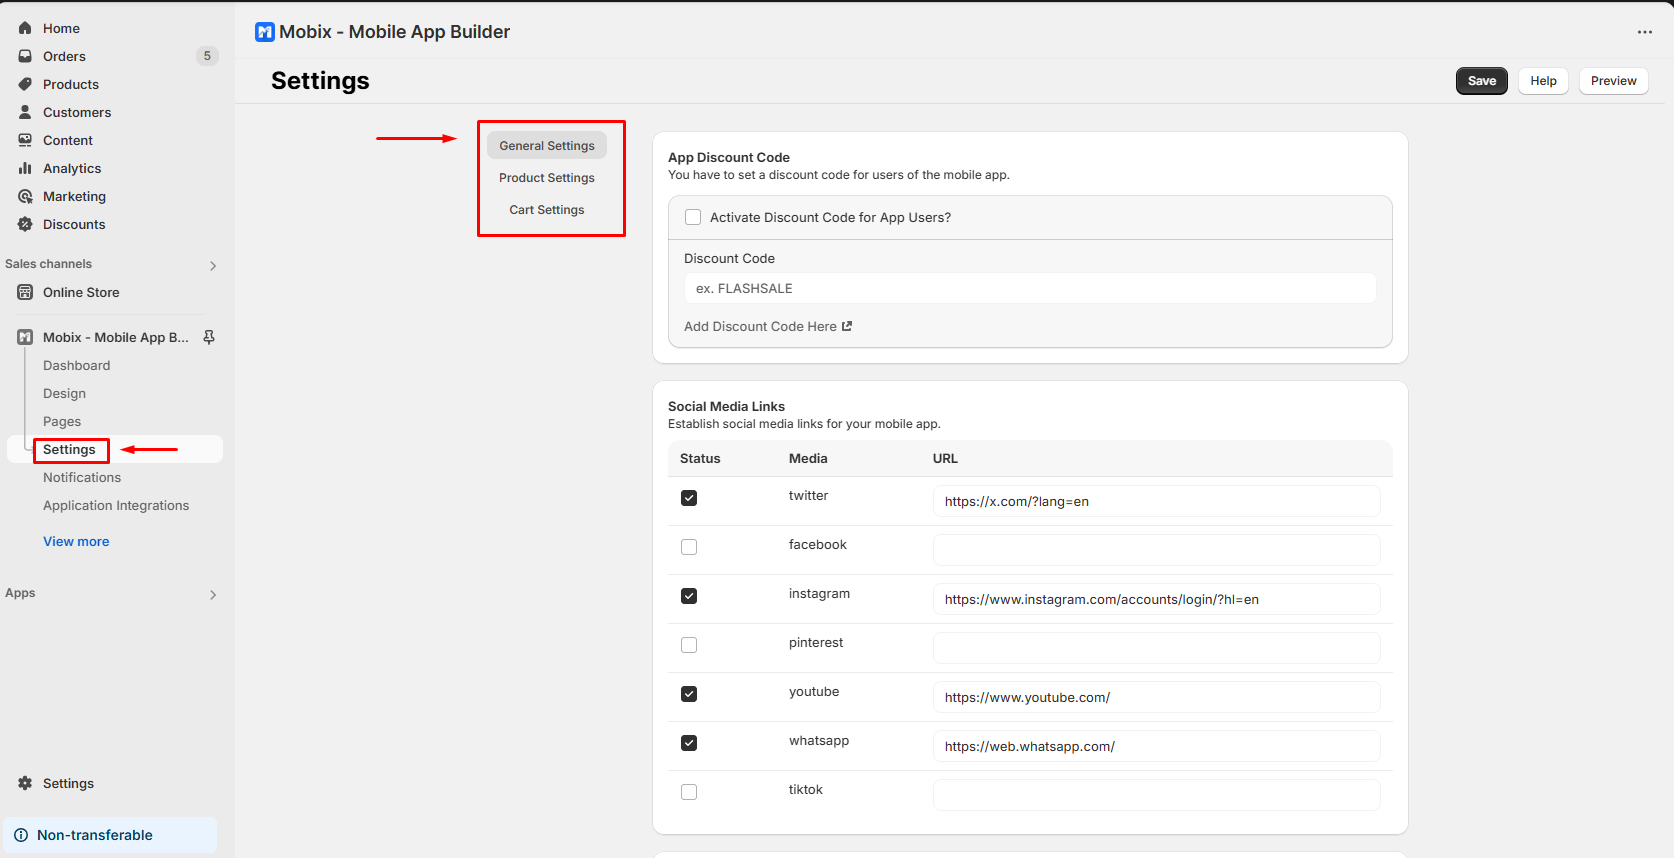Click the Mobix logo in page header
The height and width of the screenshot is (858, 1674).
pos(265,32)
